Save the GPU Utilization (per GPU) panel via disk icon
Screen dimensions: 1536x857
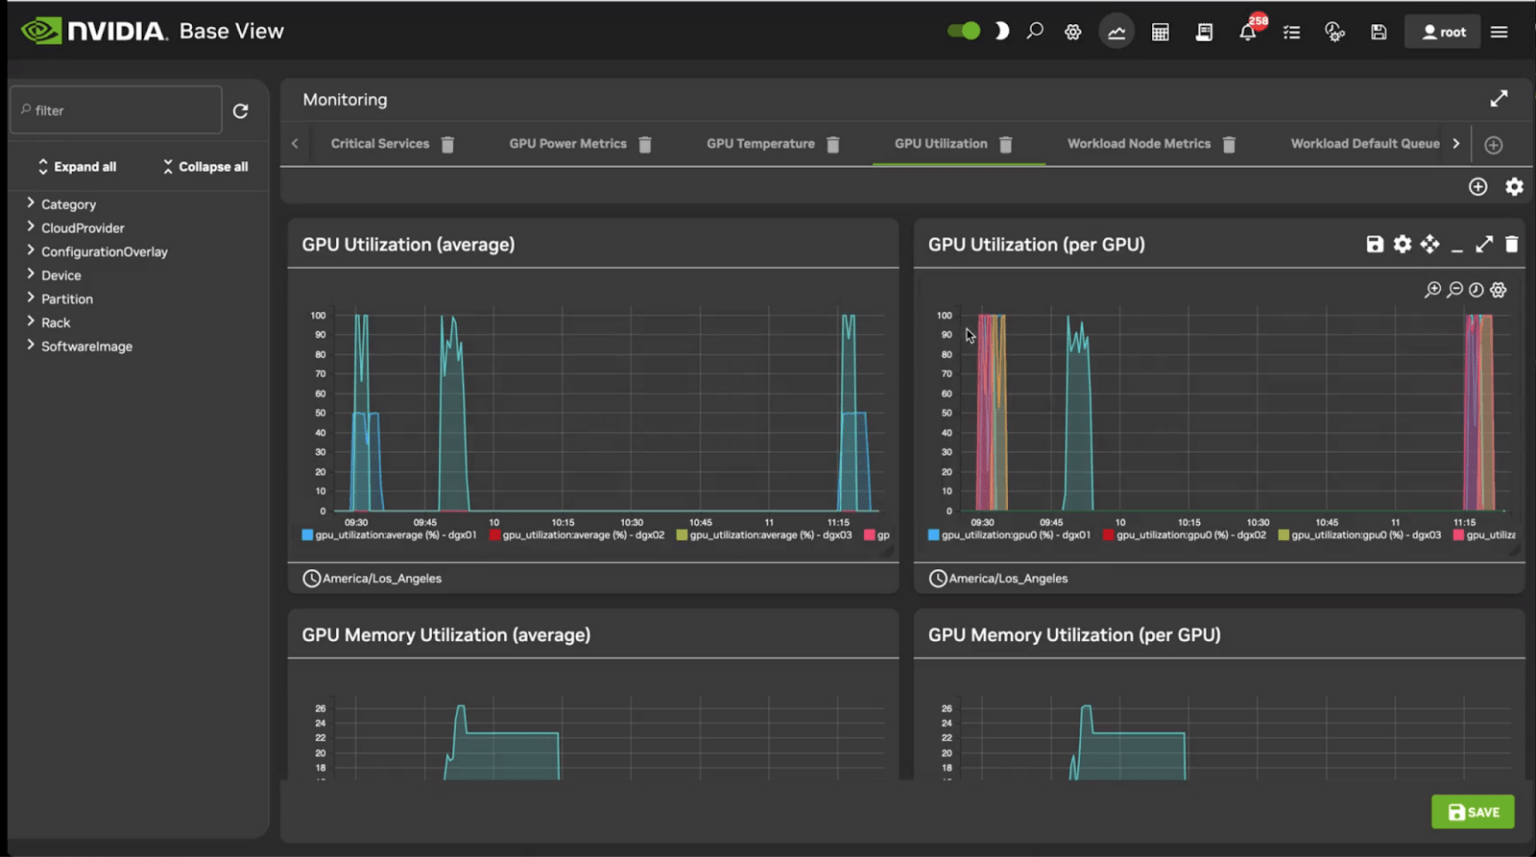click(x=1375, y=244)
